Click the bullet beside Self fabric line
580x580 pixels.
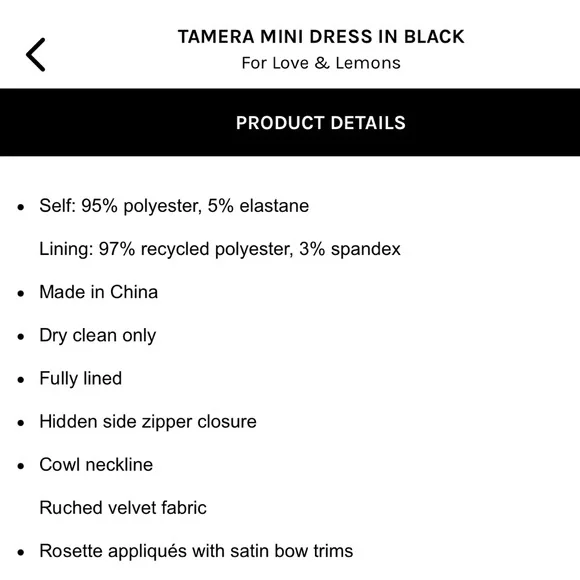(x=21, y=207)
